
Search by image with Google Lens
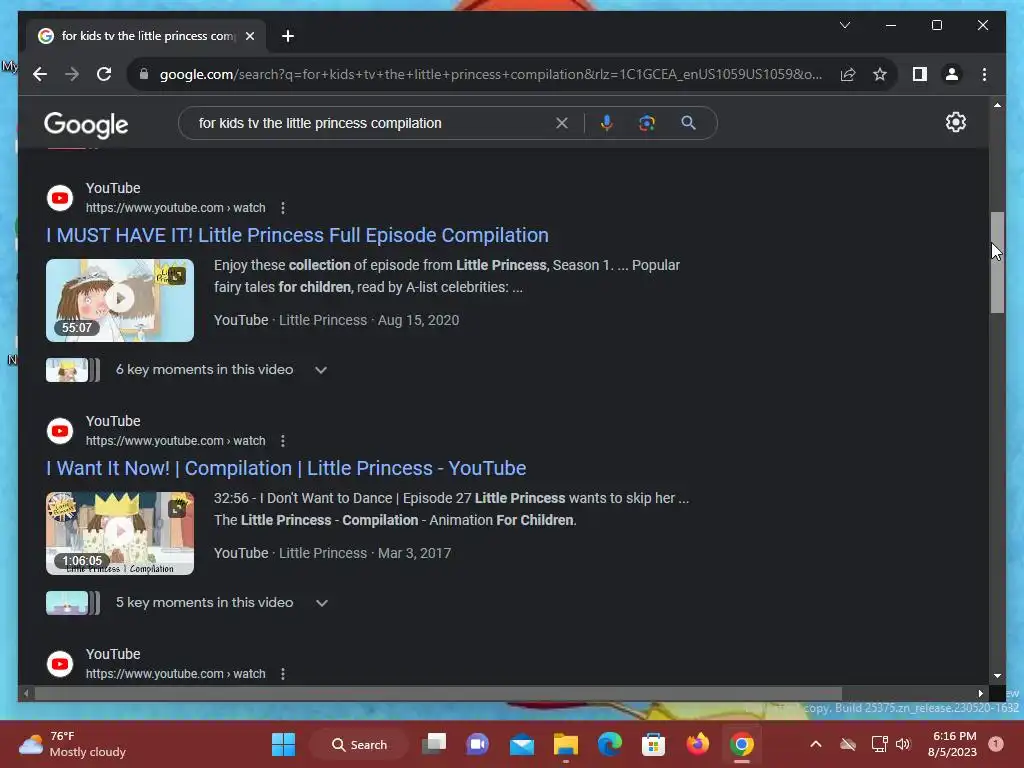[647, 123]
